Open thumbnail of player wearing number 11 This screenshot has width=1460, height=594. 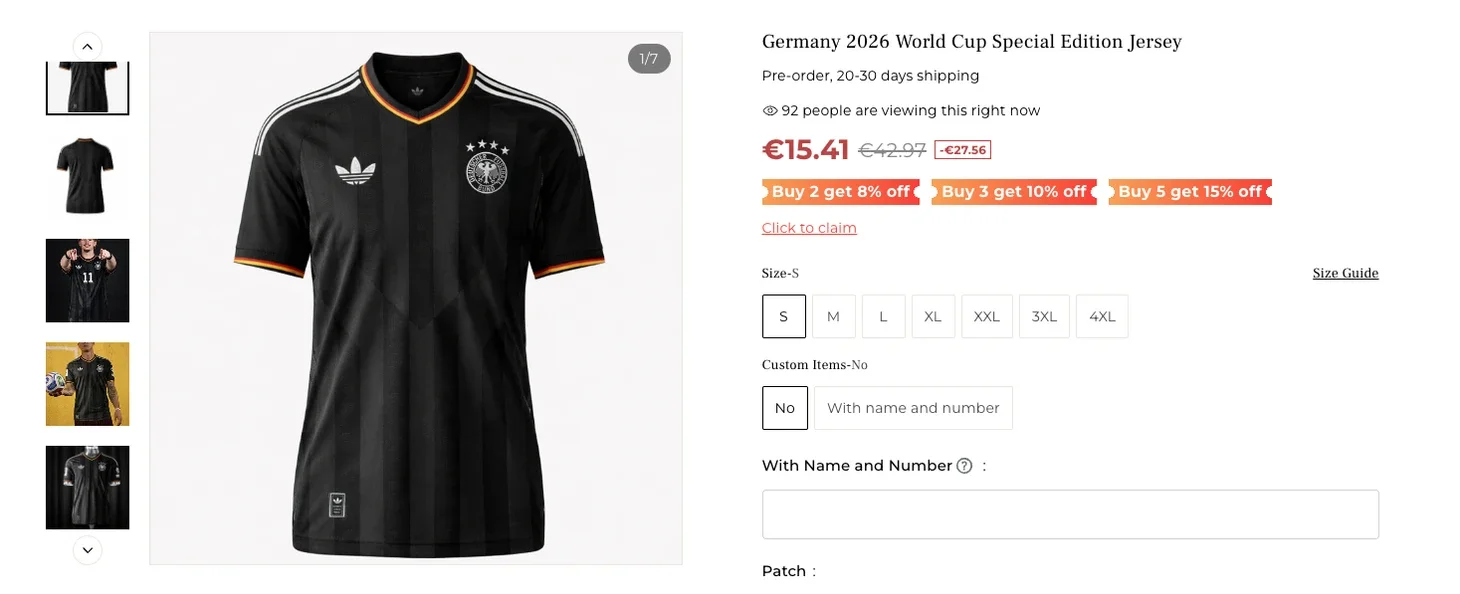(88, 280)
